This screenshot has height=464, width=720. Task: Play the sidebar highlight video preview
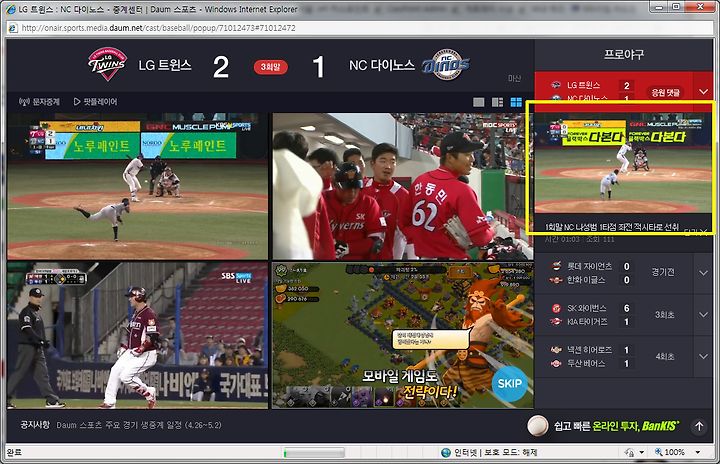point(623,163)
